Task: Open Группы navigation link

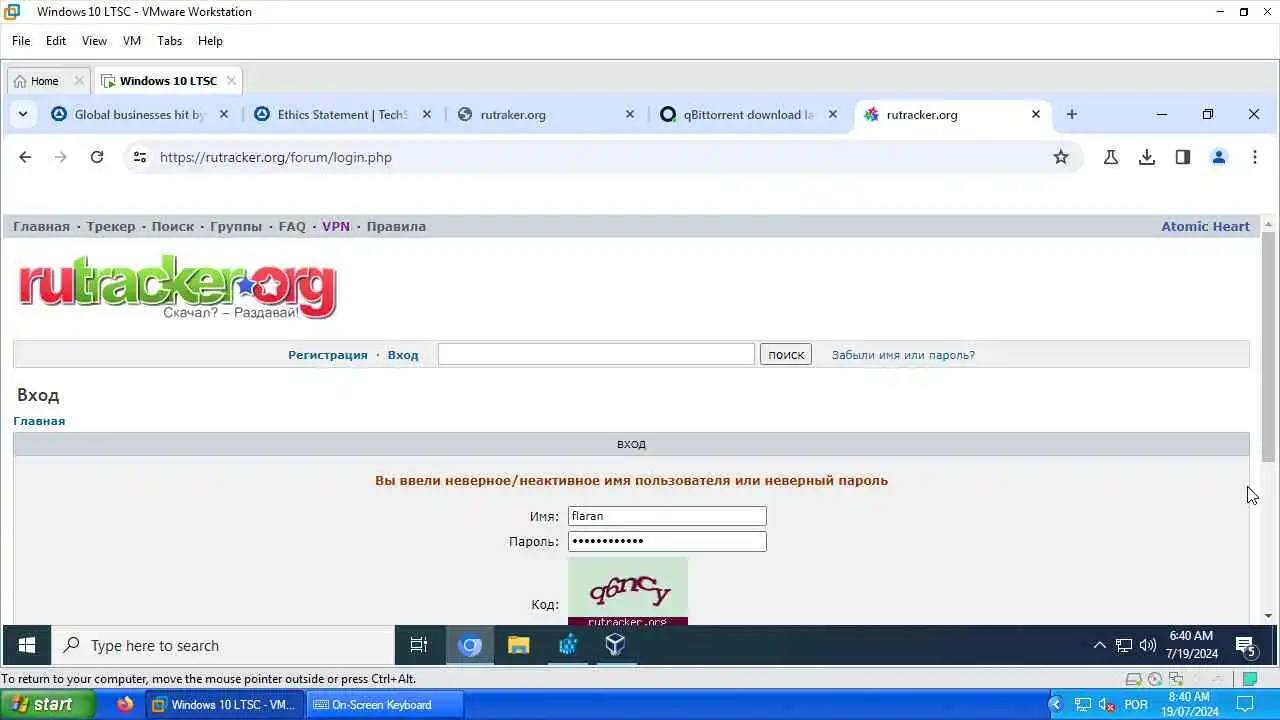Action: pyautogui.click(x=236, y=226)
